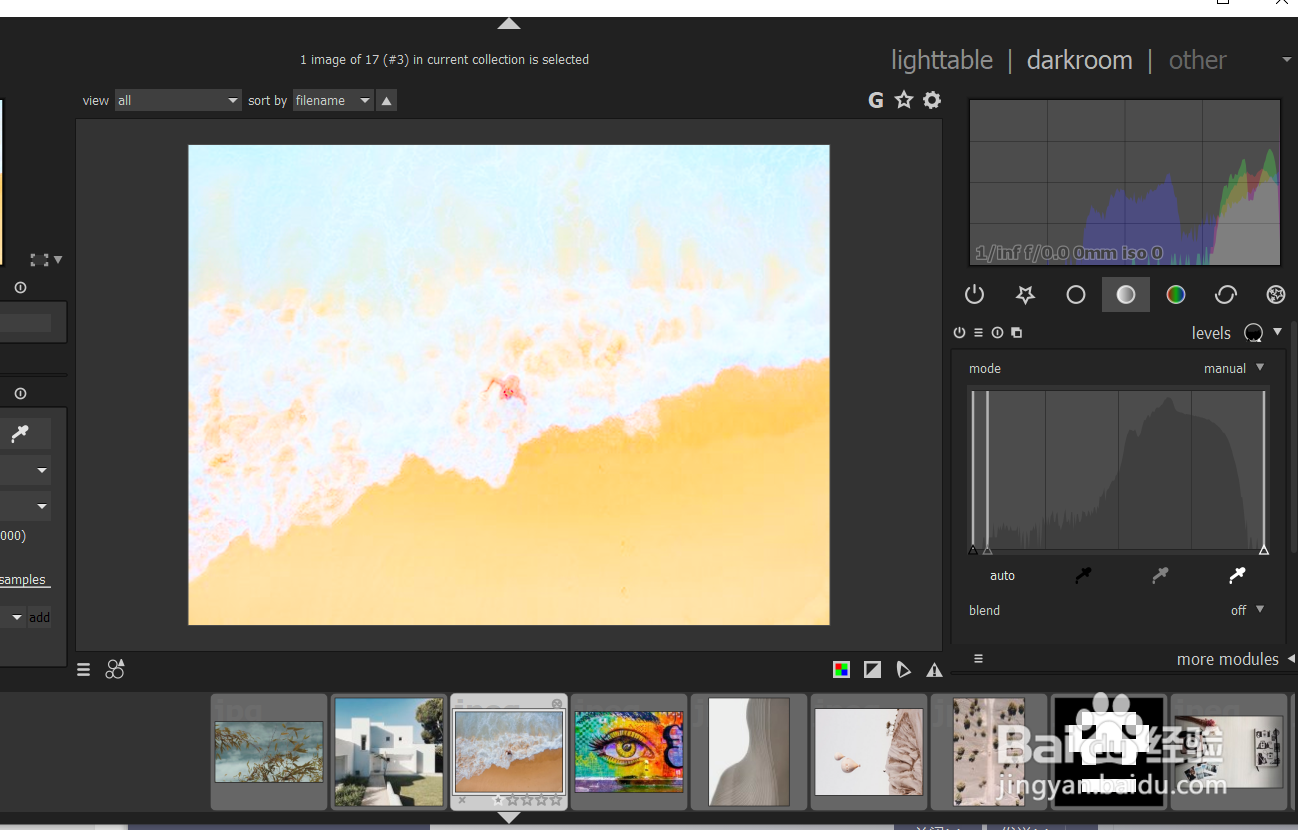Select the levels white point handle
Viewport: 1298px width, 830px height.
(1264, 550)
